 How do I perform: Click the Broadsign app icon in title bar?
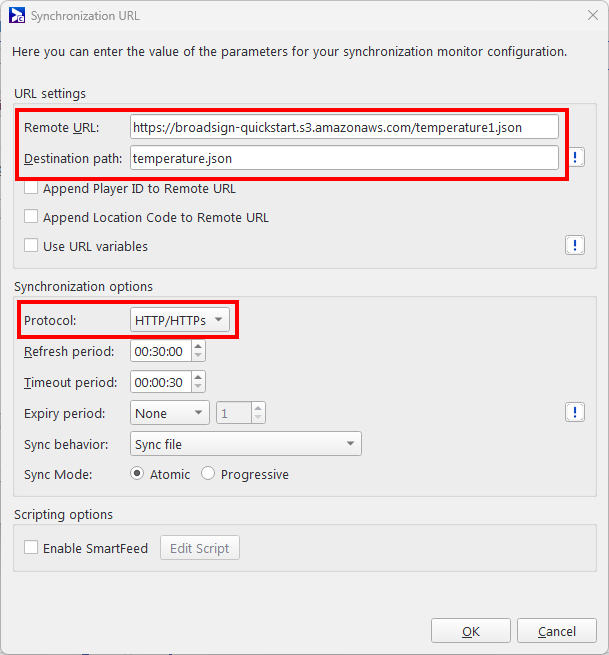(17, 15)
